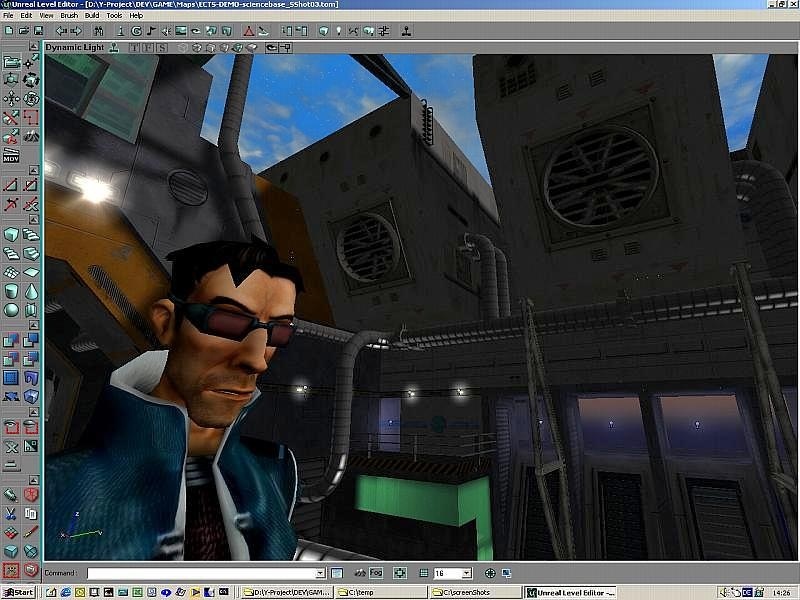Image resolution: width=800 pixels, height=600 pixels.
Task: Open the Music browser note icon
Action: tap(151, 31)
